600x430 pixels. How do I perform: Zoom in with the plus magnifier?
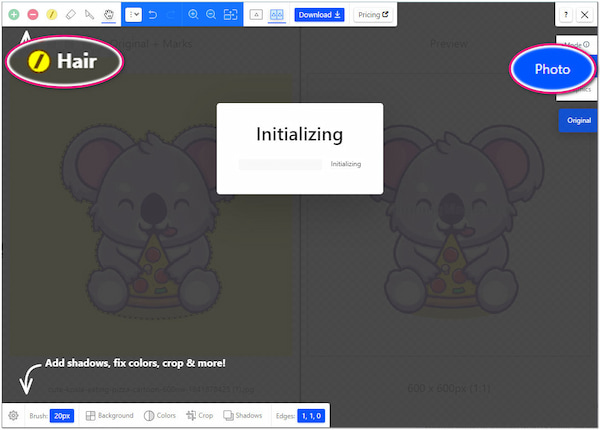pos(193,15)
